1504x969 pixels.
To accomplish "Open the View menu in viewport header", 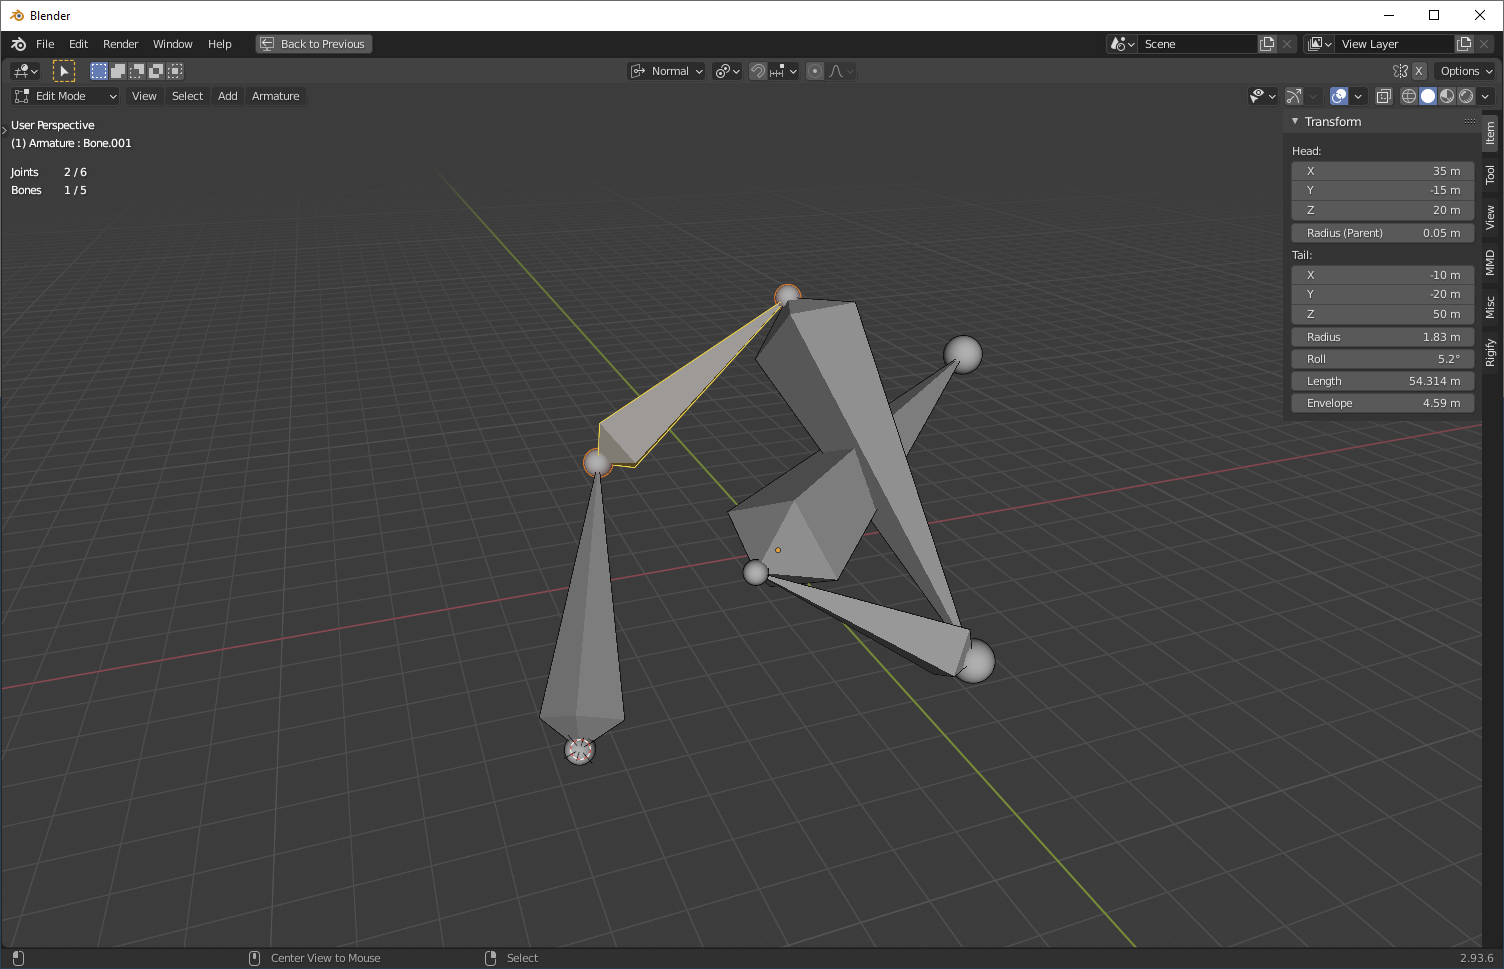I will tap(144, 96).
